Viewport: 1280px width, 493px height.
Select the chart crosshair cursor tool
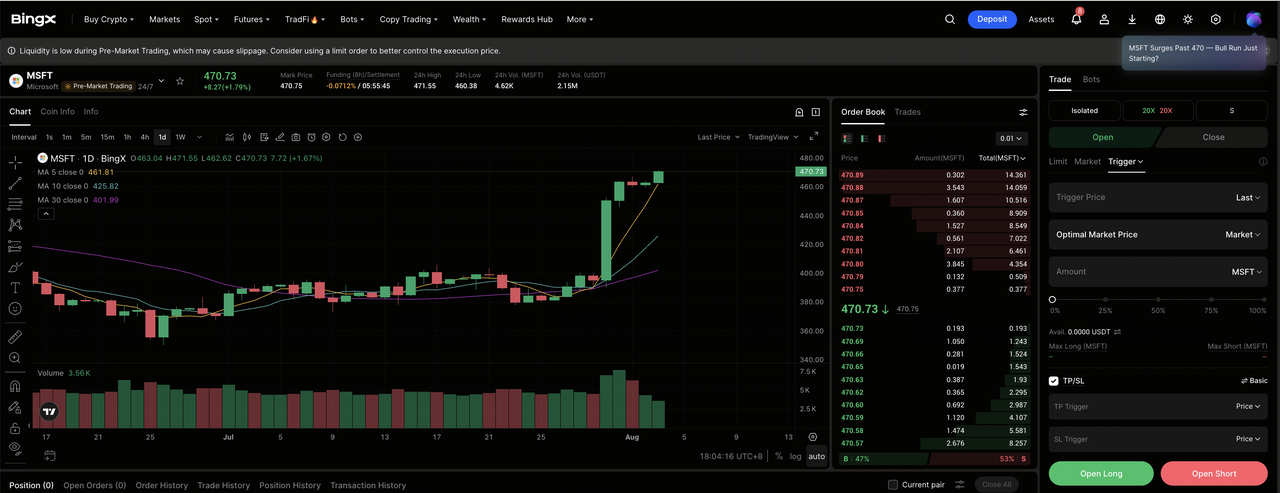tap(15, 162)
